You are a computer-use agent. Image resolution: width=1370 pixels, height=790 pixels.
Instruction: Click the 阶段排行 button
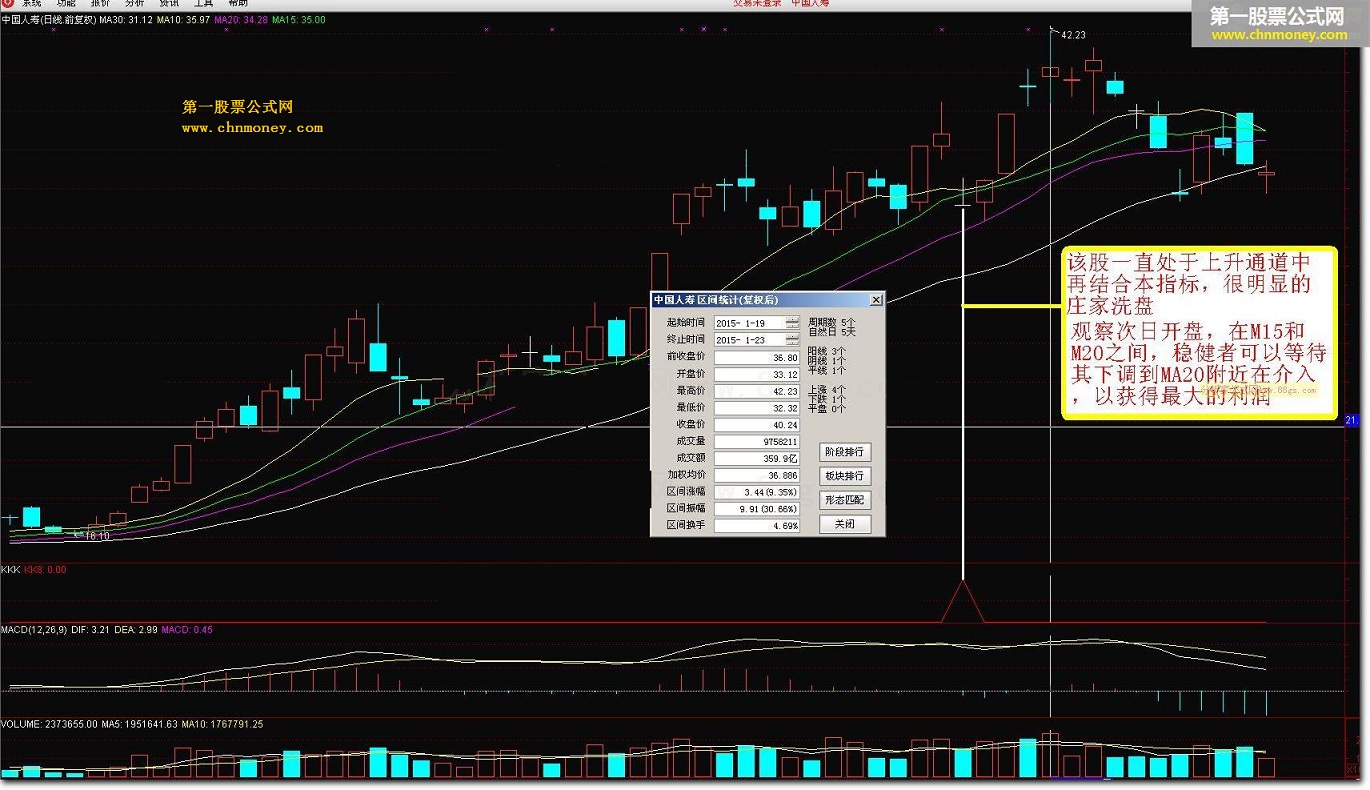click(845, 452)
